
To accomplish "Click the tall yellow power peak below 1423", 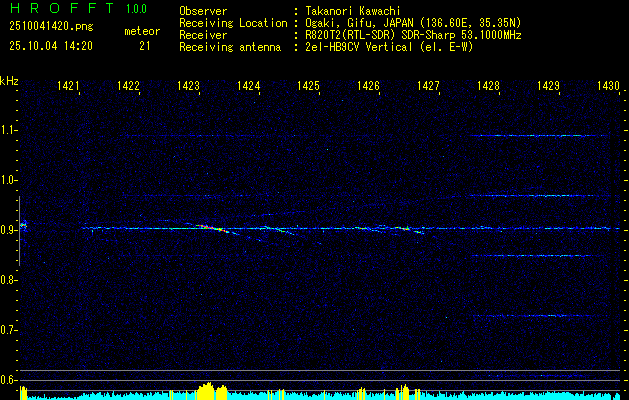I will click(207, 391).
